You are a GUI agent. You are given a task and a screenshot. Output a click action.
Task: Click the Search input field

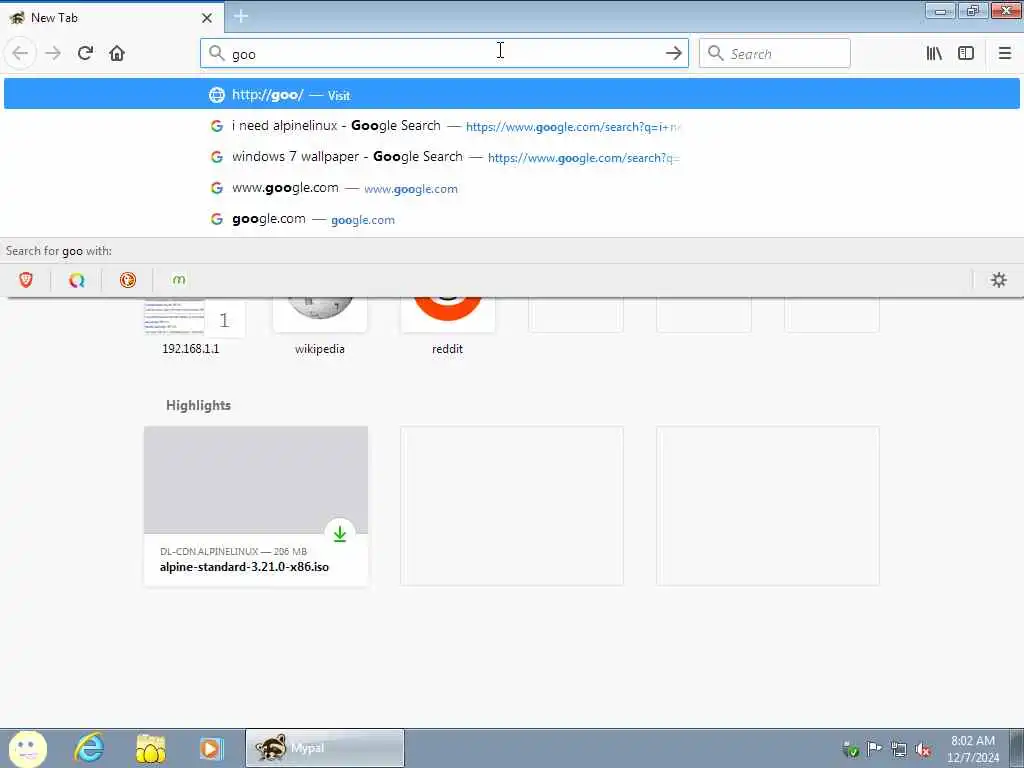pyautogui.click(x=775, y=54)
